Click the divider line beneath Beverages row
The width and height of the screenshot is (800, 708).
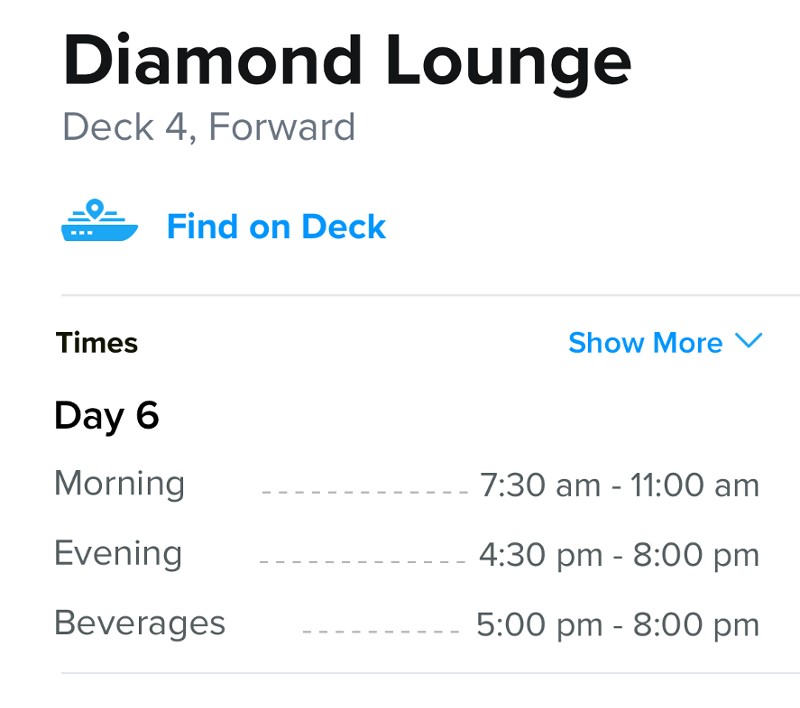(430, 673)
